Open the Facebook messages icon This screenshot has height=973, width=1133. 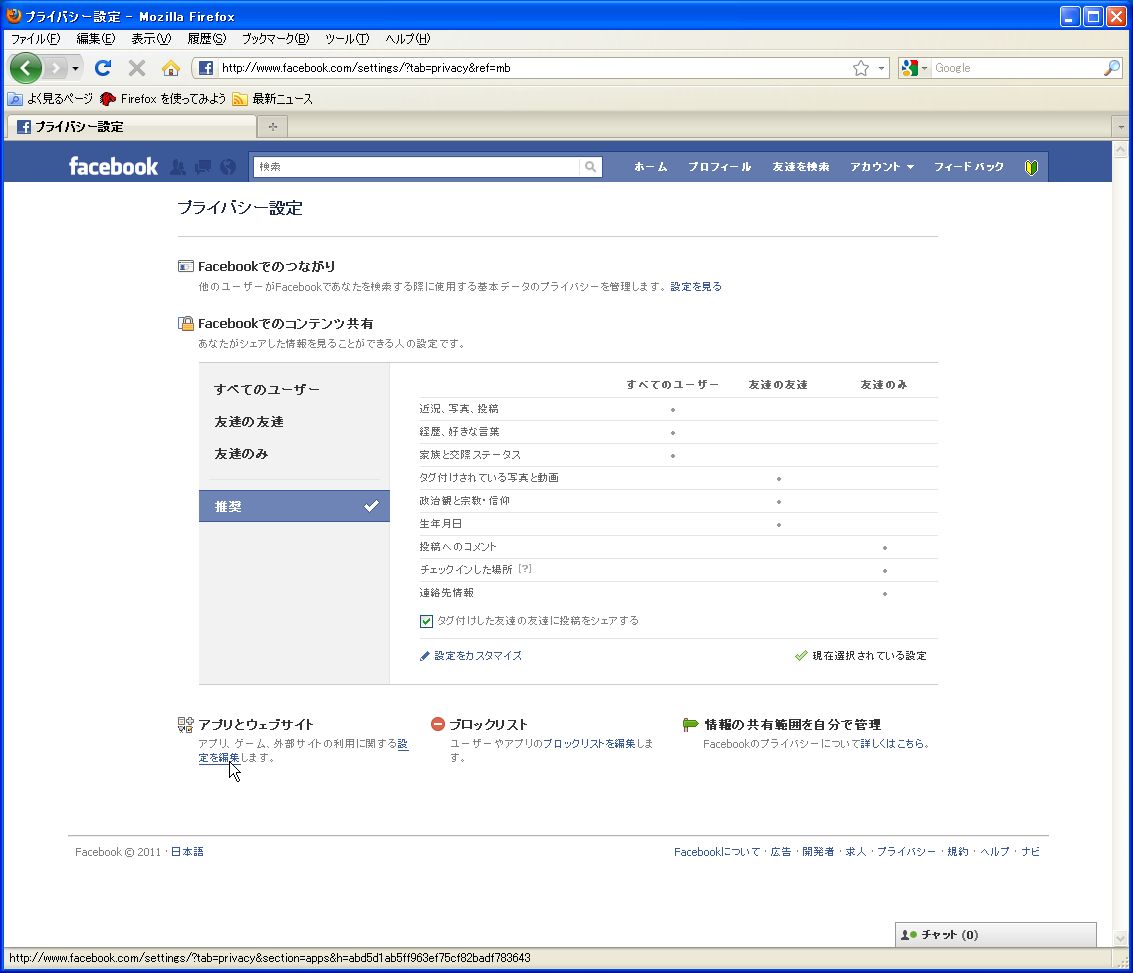pyautogui.click(x=203, y=167)
